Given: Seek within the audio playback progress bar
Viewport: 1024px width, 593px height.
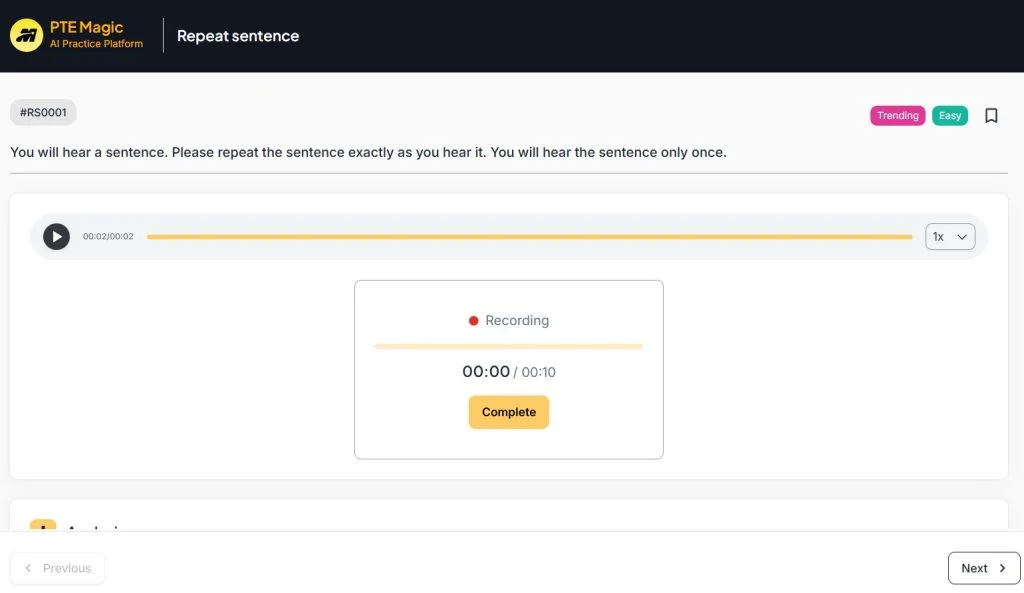Looking at the screenshot, I should tap(528, 237).
